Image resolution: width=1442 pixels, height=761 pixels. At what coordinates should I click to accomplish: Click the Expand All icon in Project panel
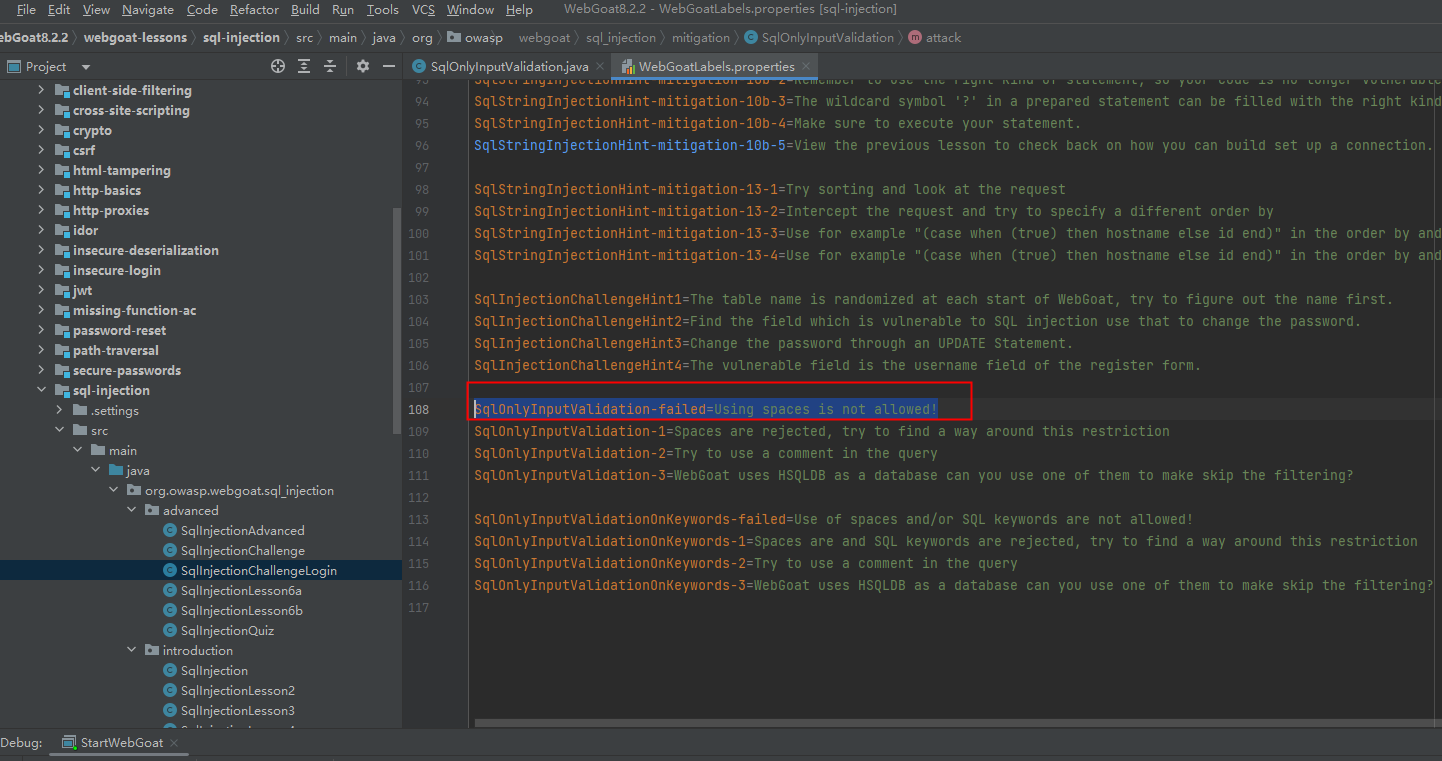(305, 66)
